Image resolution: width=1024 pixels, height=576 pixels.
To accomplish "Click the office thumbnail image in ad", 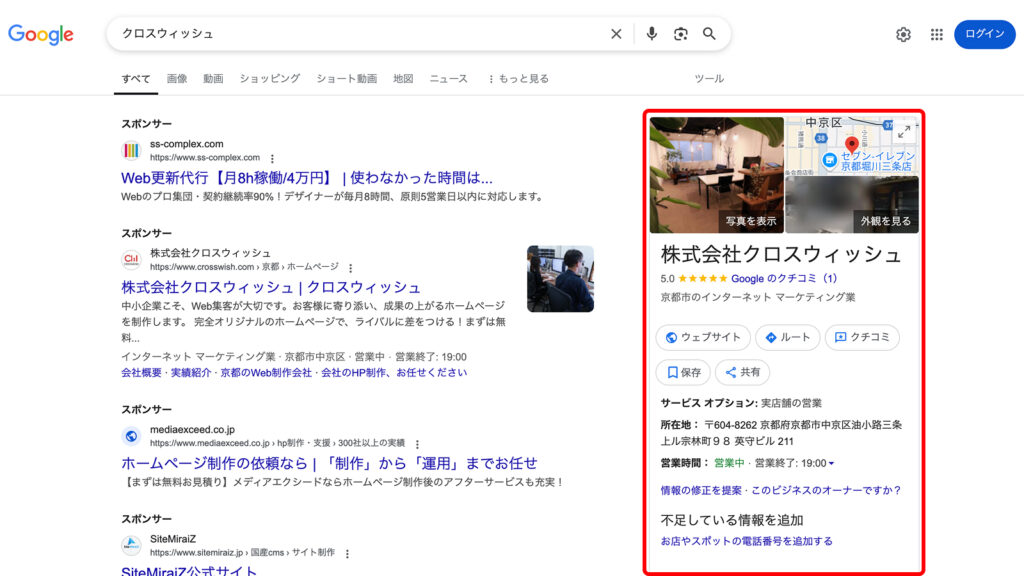I will [x=560, y=279].
